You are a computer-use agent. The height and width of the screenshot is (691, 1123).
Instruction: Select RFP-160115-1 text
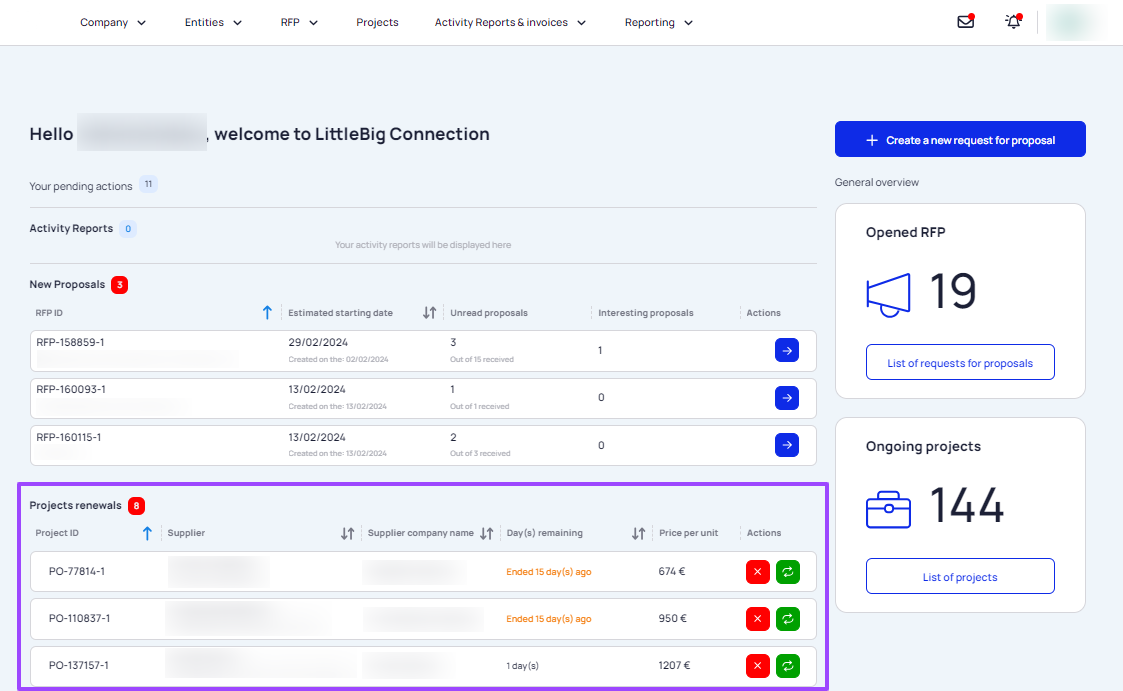(x=69, y=438)
